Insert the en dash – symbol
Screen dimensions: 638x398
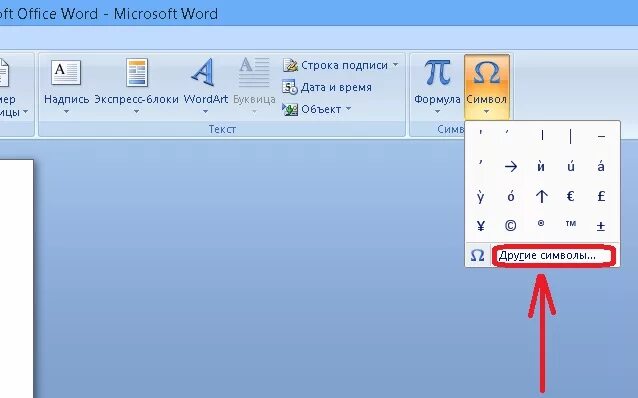point(601,137)
